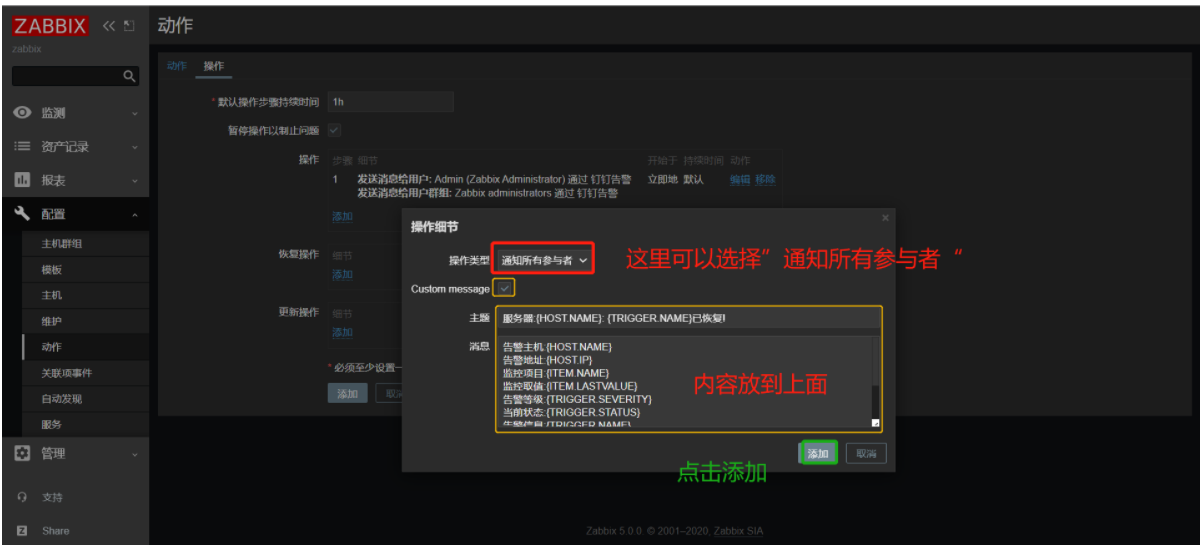
Task: Click 添加 link under 操作
Action: (x=342, y=216)
